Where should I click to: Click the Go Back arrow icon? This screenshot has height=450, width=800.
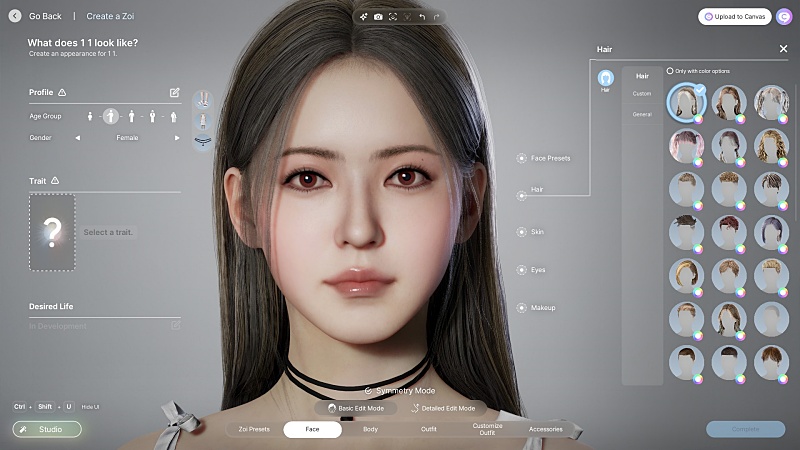pyautogui.click(x=16, y=16)
